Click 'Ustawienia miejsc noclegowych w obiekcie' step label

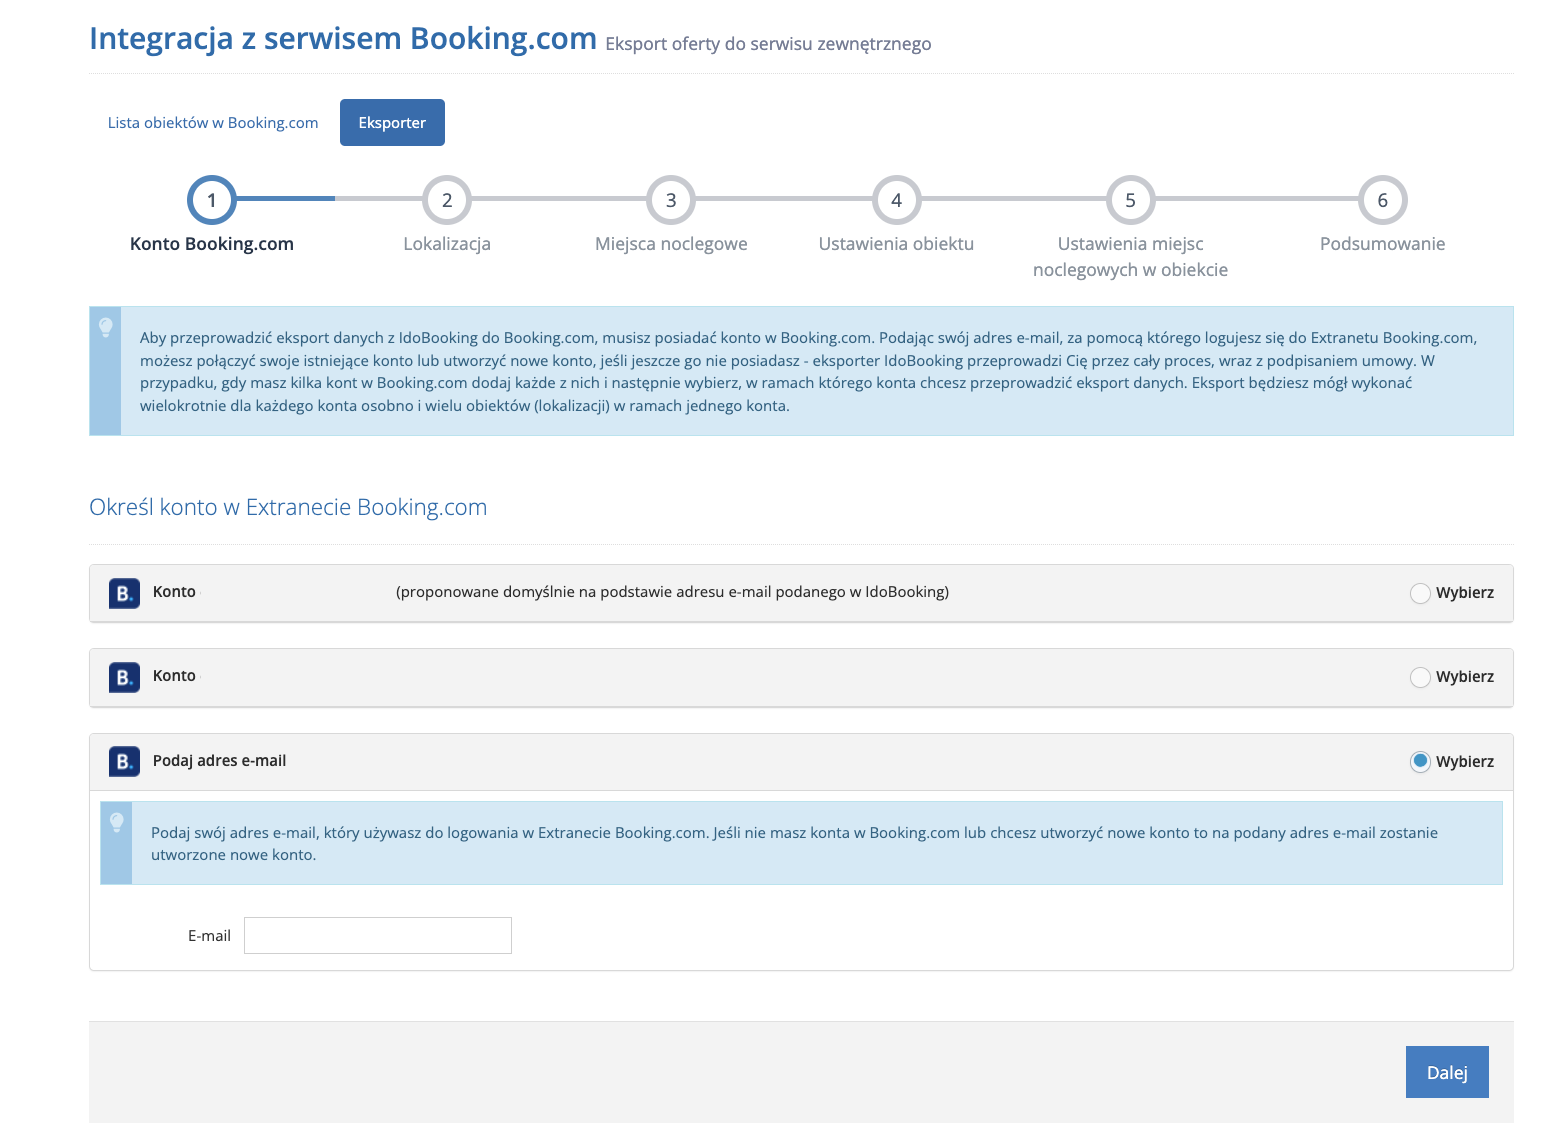(x=1130, y=257)
